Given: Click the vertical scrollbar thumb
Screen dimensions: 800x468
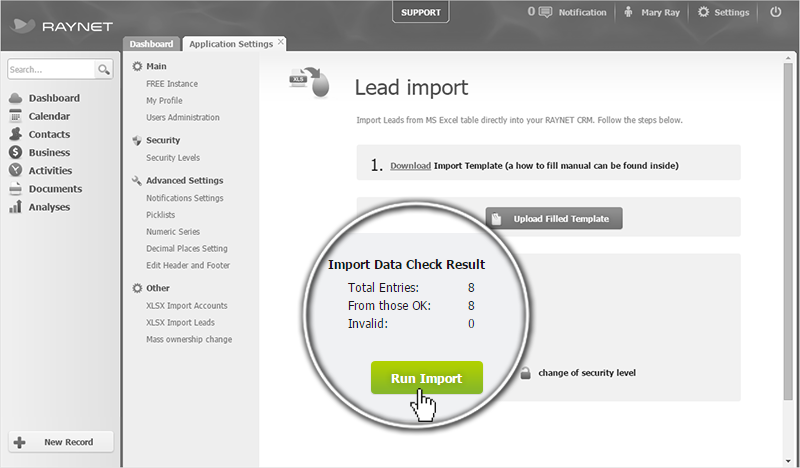Looking at the screenshot, I should [788, 232].
